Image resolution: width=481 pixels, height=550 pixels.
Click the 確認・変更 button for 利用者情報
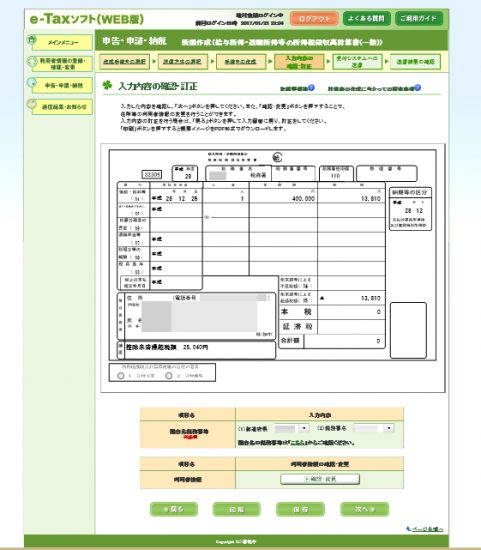pyautogui.click(x=320, y=479)
